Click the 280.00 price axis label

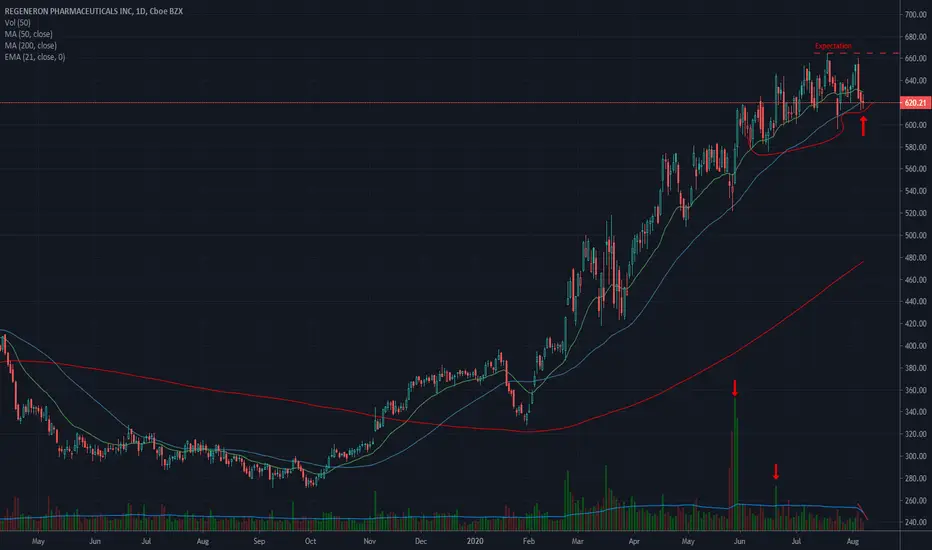[x=915, y=478]
